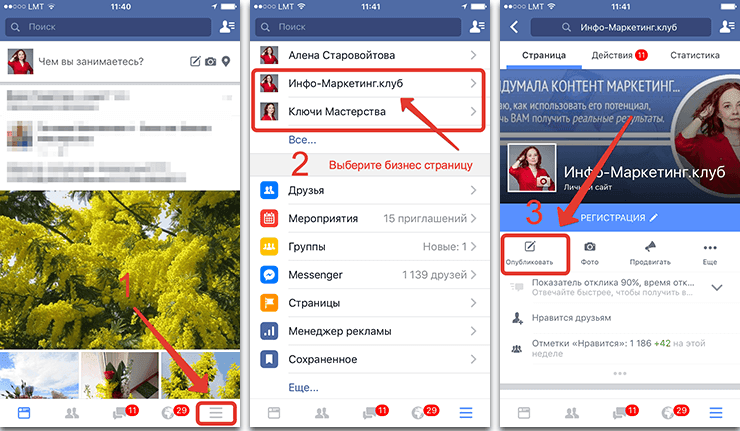This screenshot has width=740, height=431.
Task: Open contacts icon at top right of first phone
Action: point(227,26)
